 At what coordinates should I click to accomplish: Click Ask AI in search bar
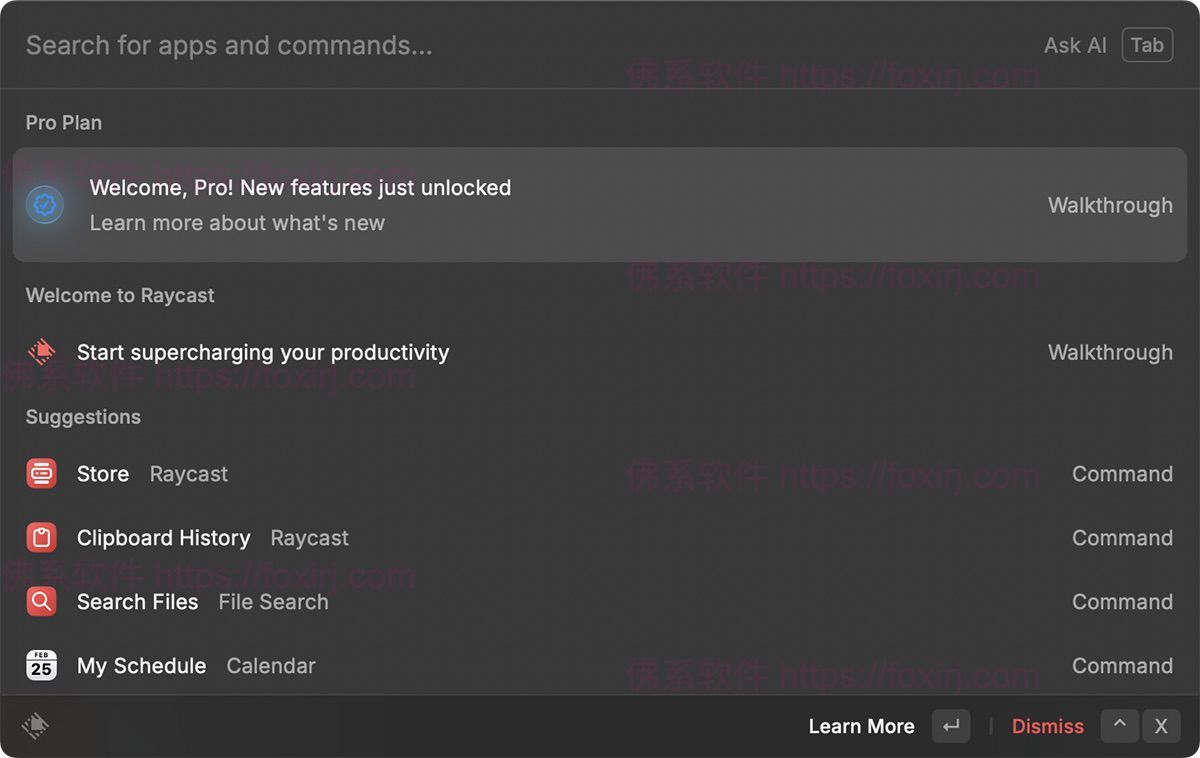[x=1075, y=45]
